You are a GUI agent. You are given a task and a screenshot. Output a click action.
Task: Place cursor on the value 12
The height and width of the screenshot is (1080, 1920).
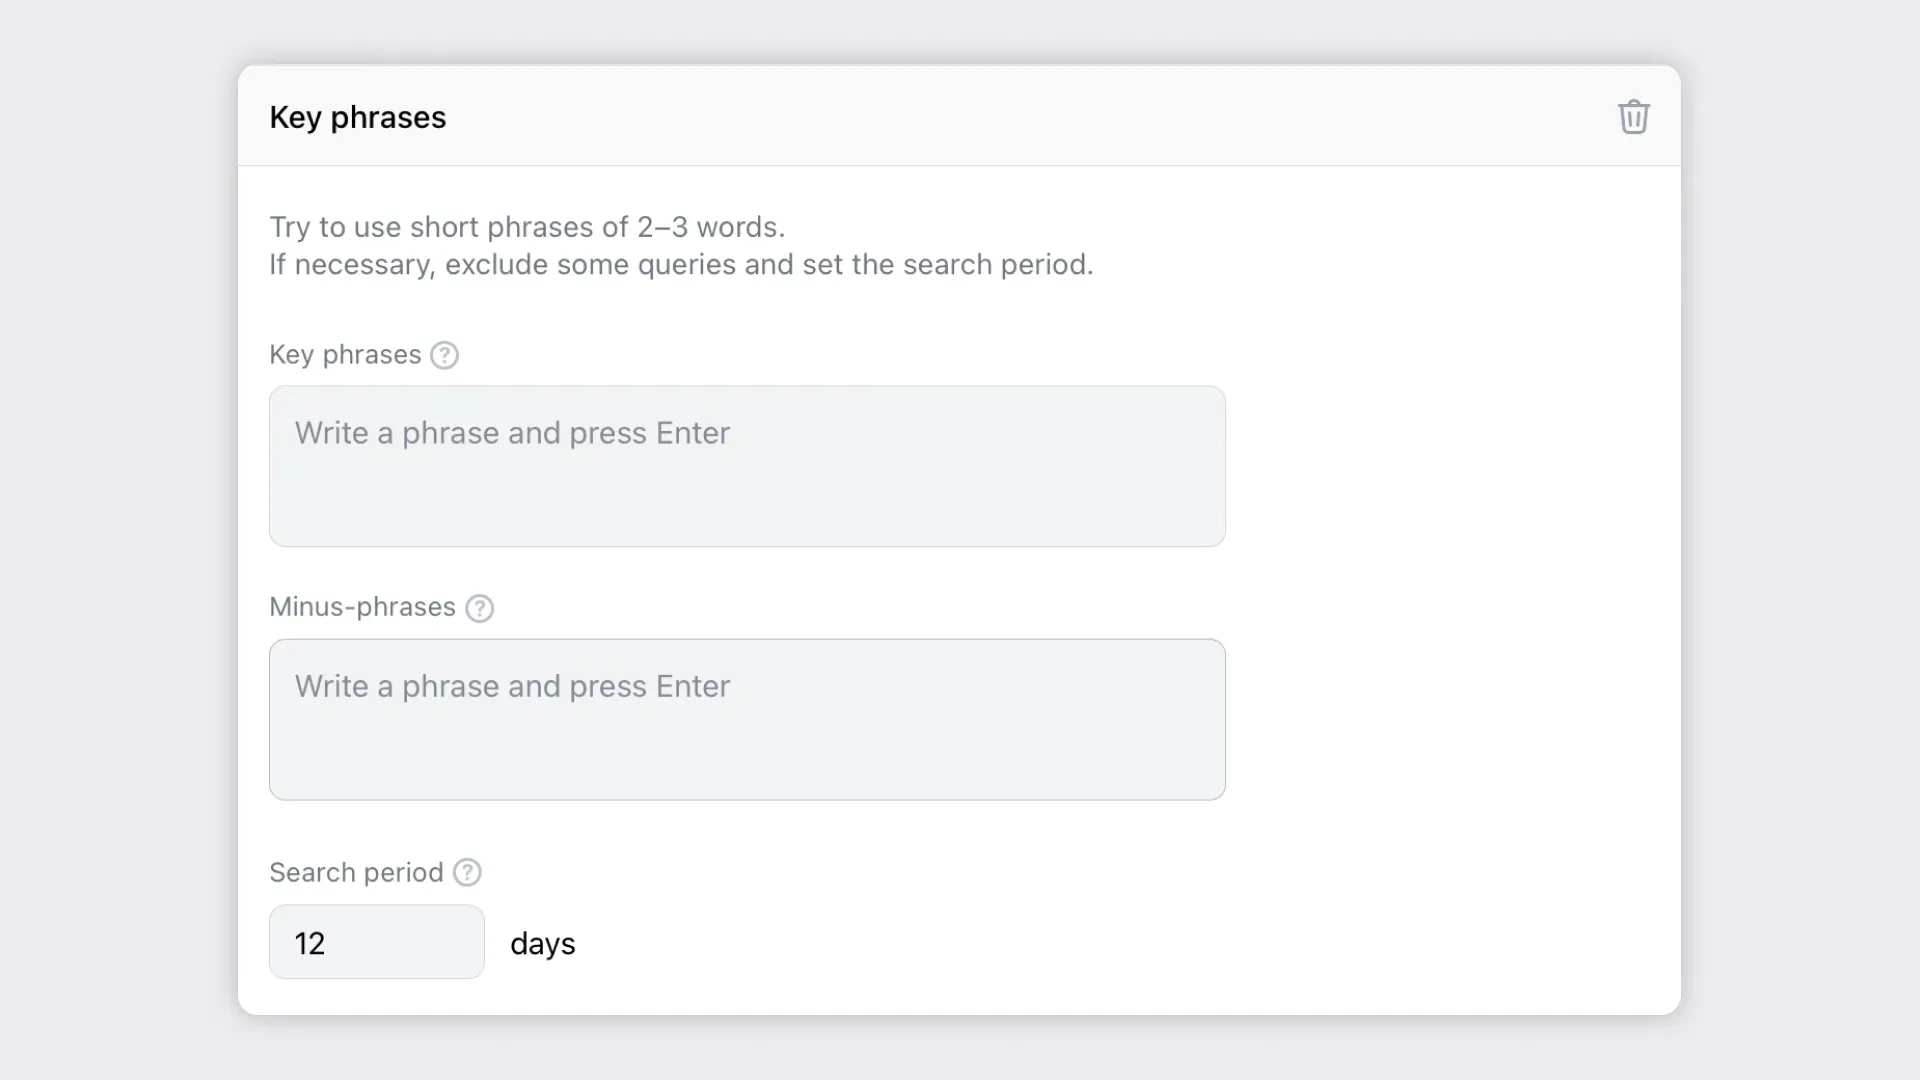(309, 943)
